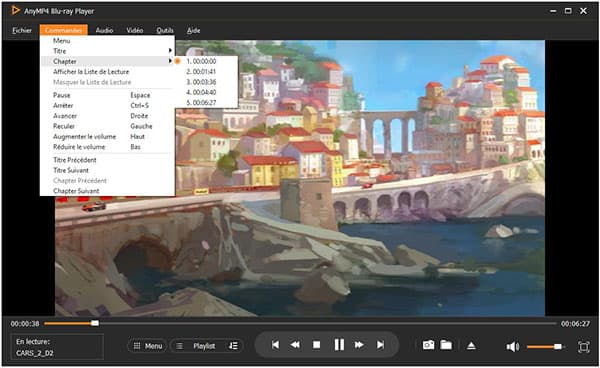Skip to next chapter with the next icon

click(380, 345)
